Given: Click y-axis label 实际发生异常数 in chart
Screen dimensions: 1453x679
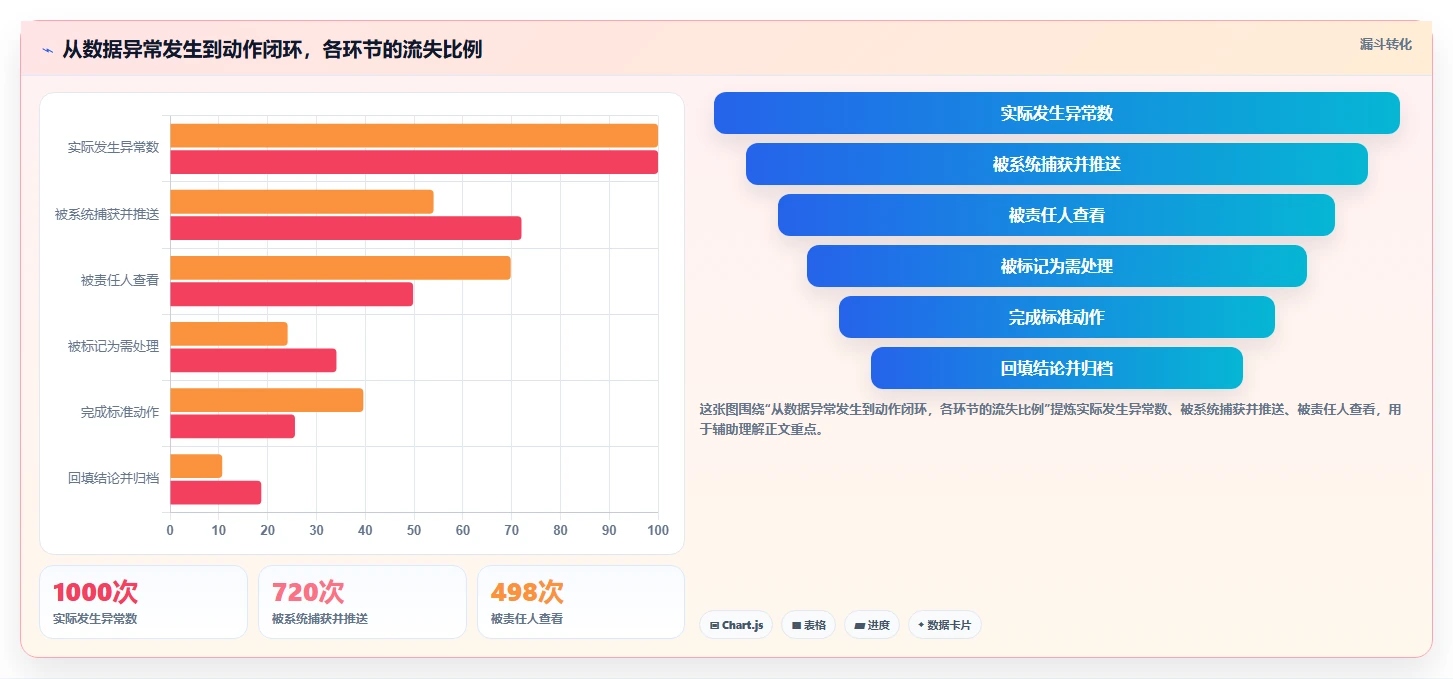Looking at the screenshot, I should pos(113,148).
